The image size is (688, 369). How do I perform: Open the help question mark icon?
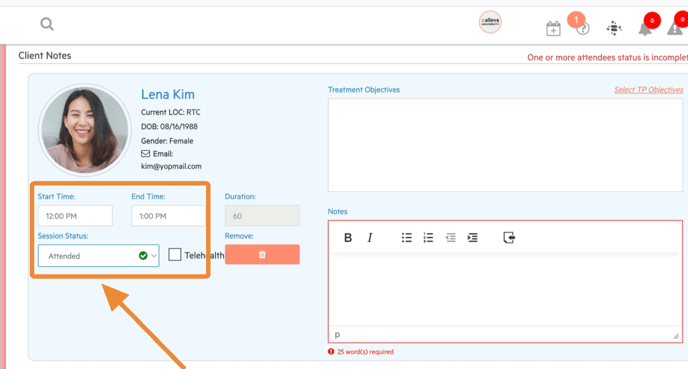(583, 29)
